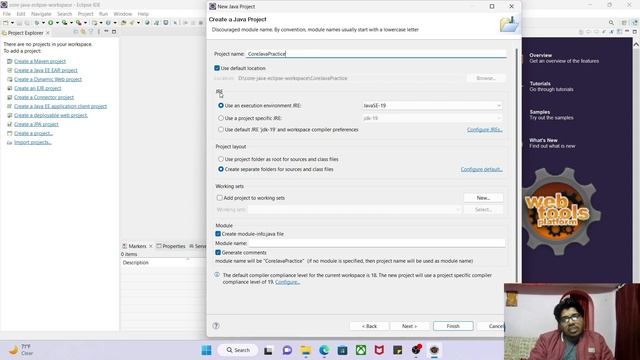Click the Open Type toolbar icon
The height and width of the screenshot is (360, 640).
click(x=123, y=23)
